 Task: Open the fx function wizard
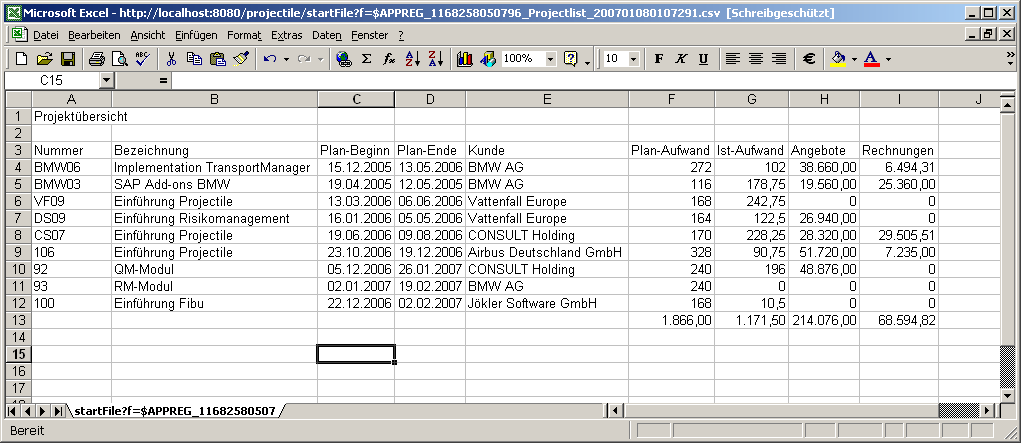point(389,59)
